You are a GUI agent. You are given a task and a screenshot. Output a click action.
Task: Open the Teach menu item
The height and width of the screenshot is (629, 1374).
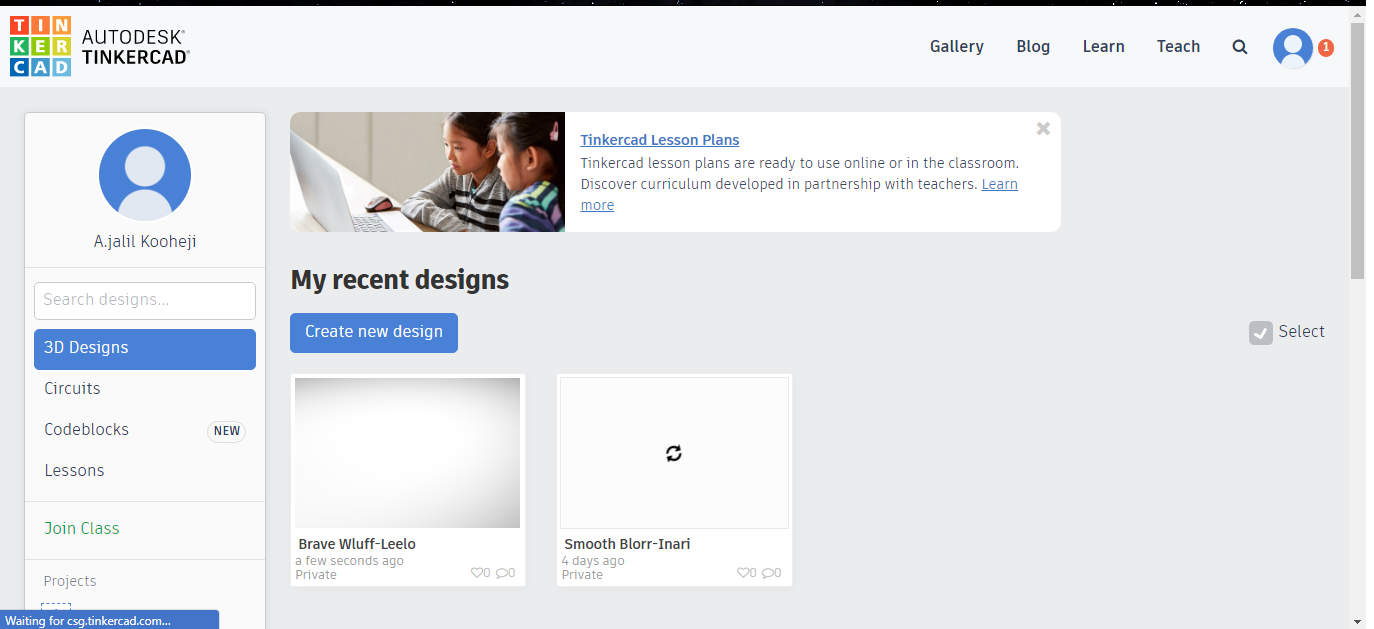click(1178, 47)
